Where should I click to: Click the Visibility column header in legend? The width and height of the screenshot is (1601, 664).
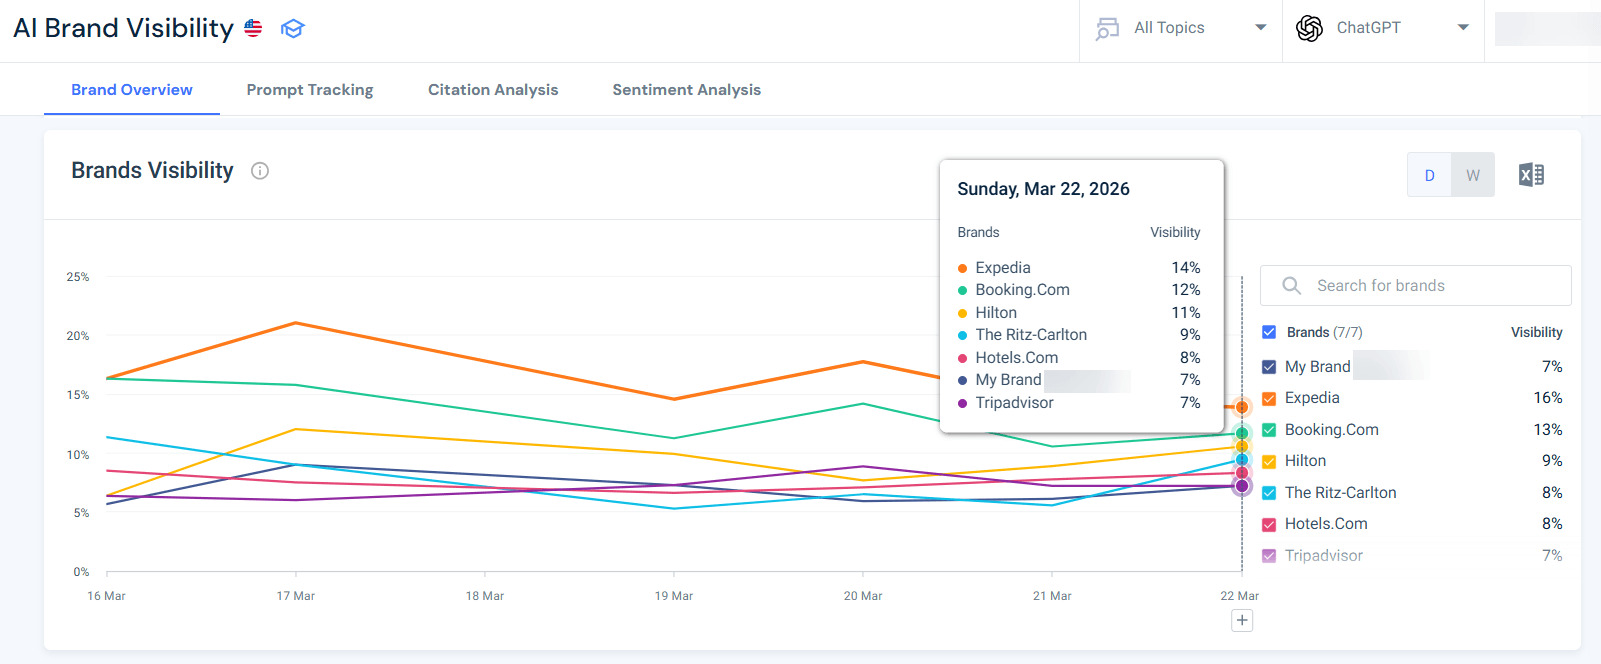[1536, 332]
